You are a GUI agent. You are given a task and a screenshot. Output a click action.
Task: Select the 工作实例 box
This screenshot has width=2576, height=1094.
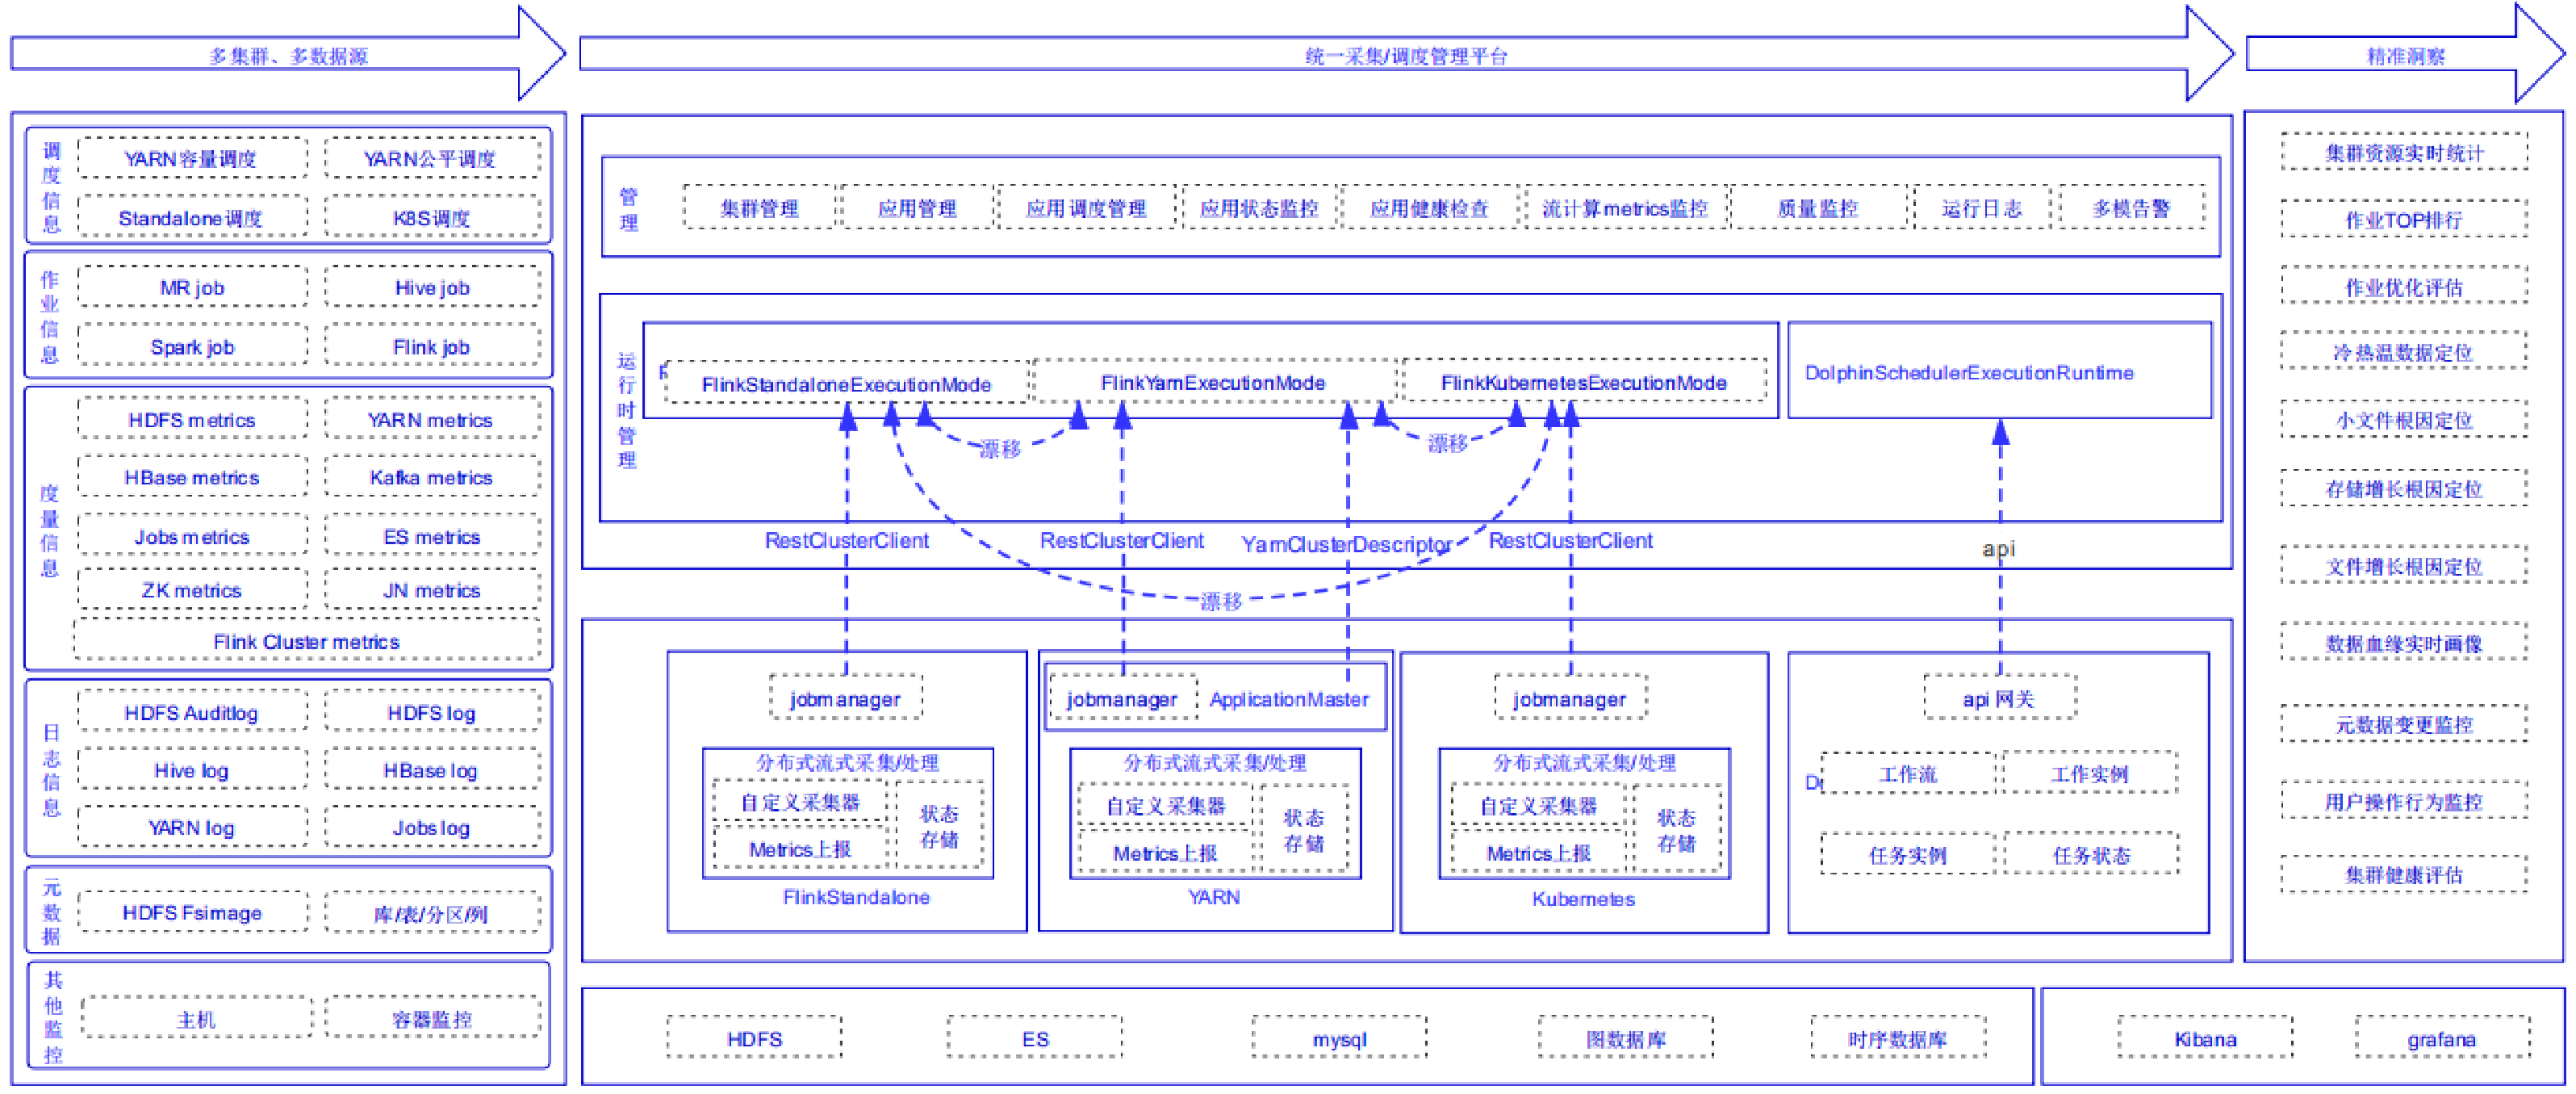(x=2090, y=772)
